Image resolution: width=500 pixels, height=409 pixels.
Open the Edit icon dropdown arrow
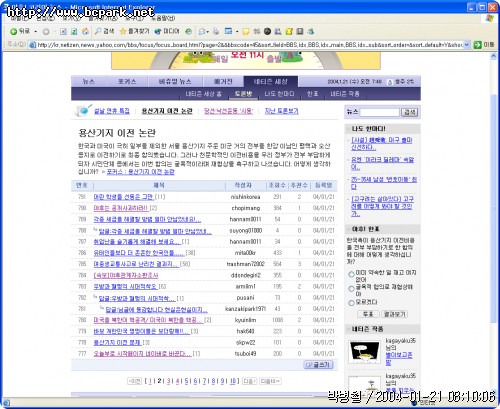237,32
